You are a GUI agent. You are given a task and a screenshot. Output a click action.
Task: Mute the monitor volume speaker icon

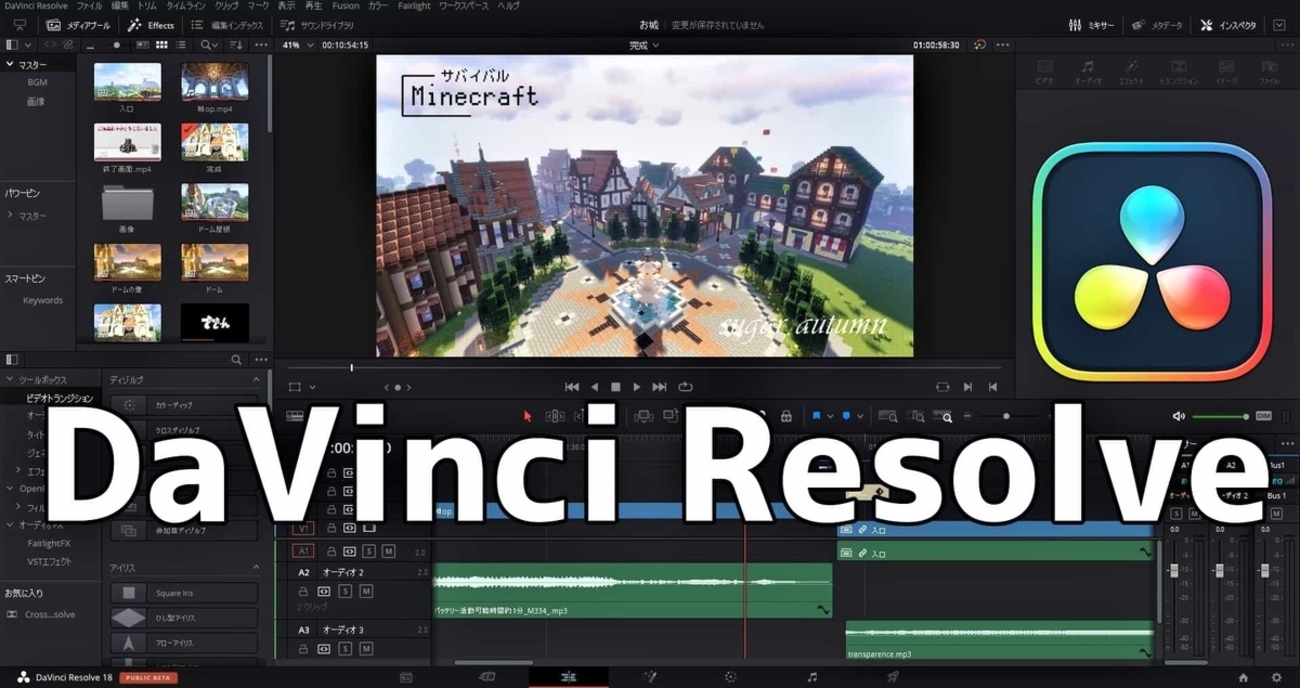coord(1178,416)
